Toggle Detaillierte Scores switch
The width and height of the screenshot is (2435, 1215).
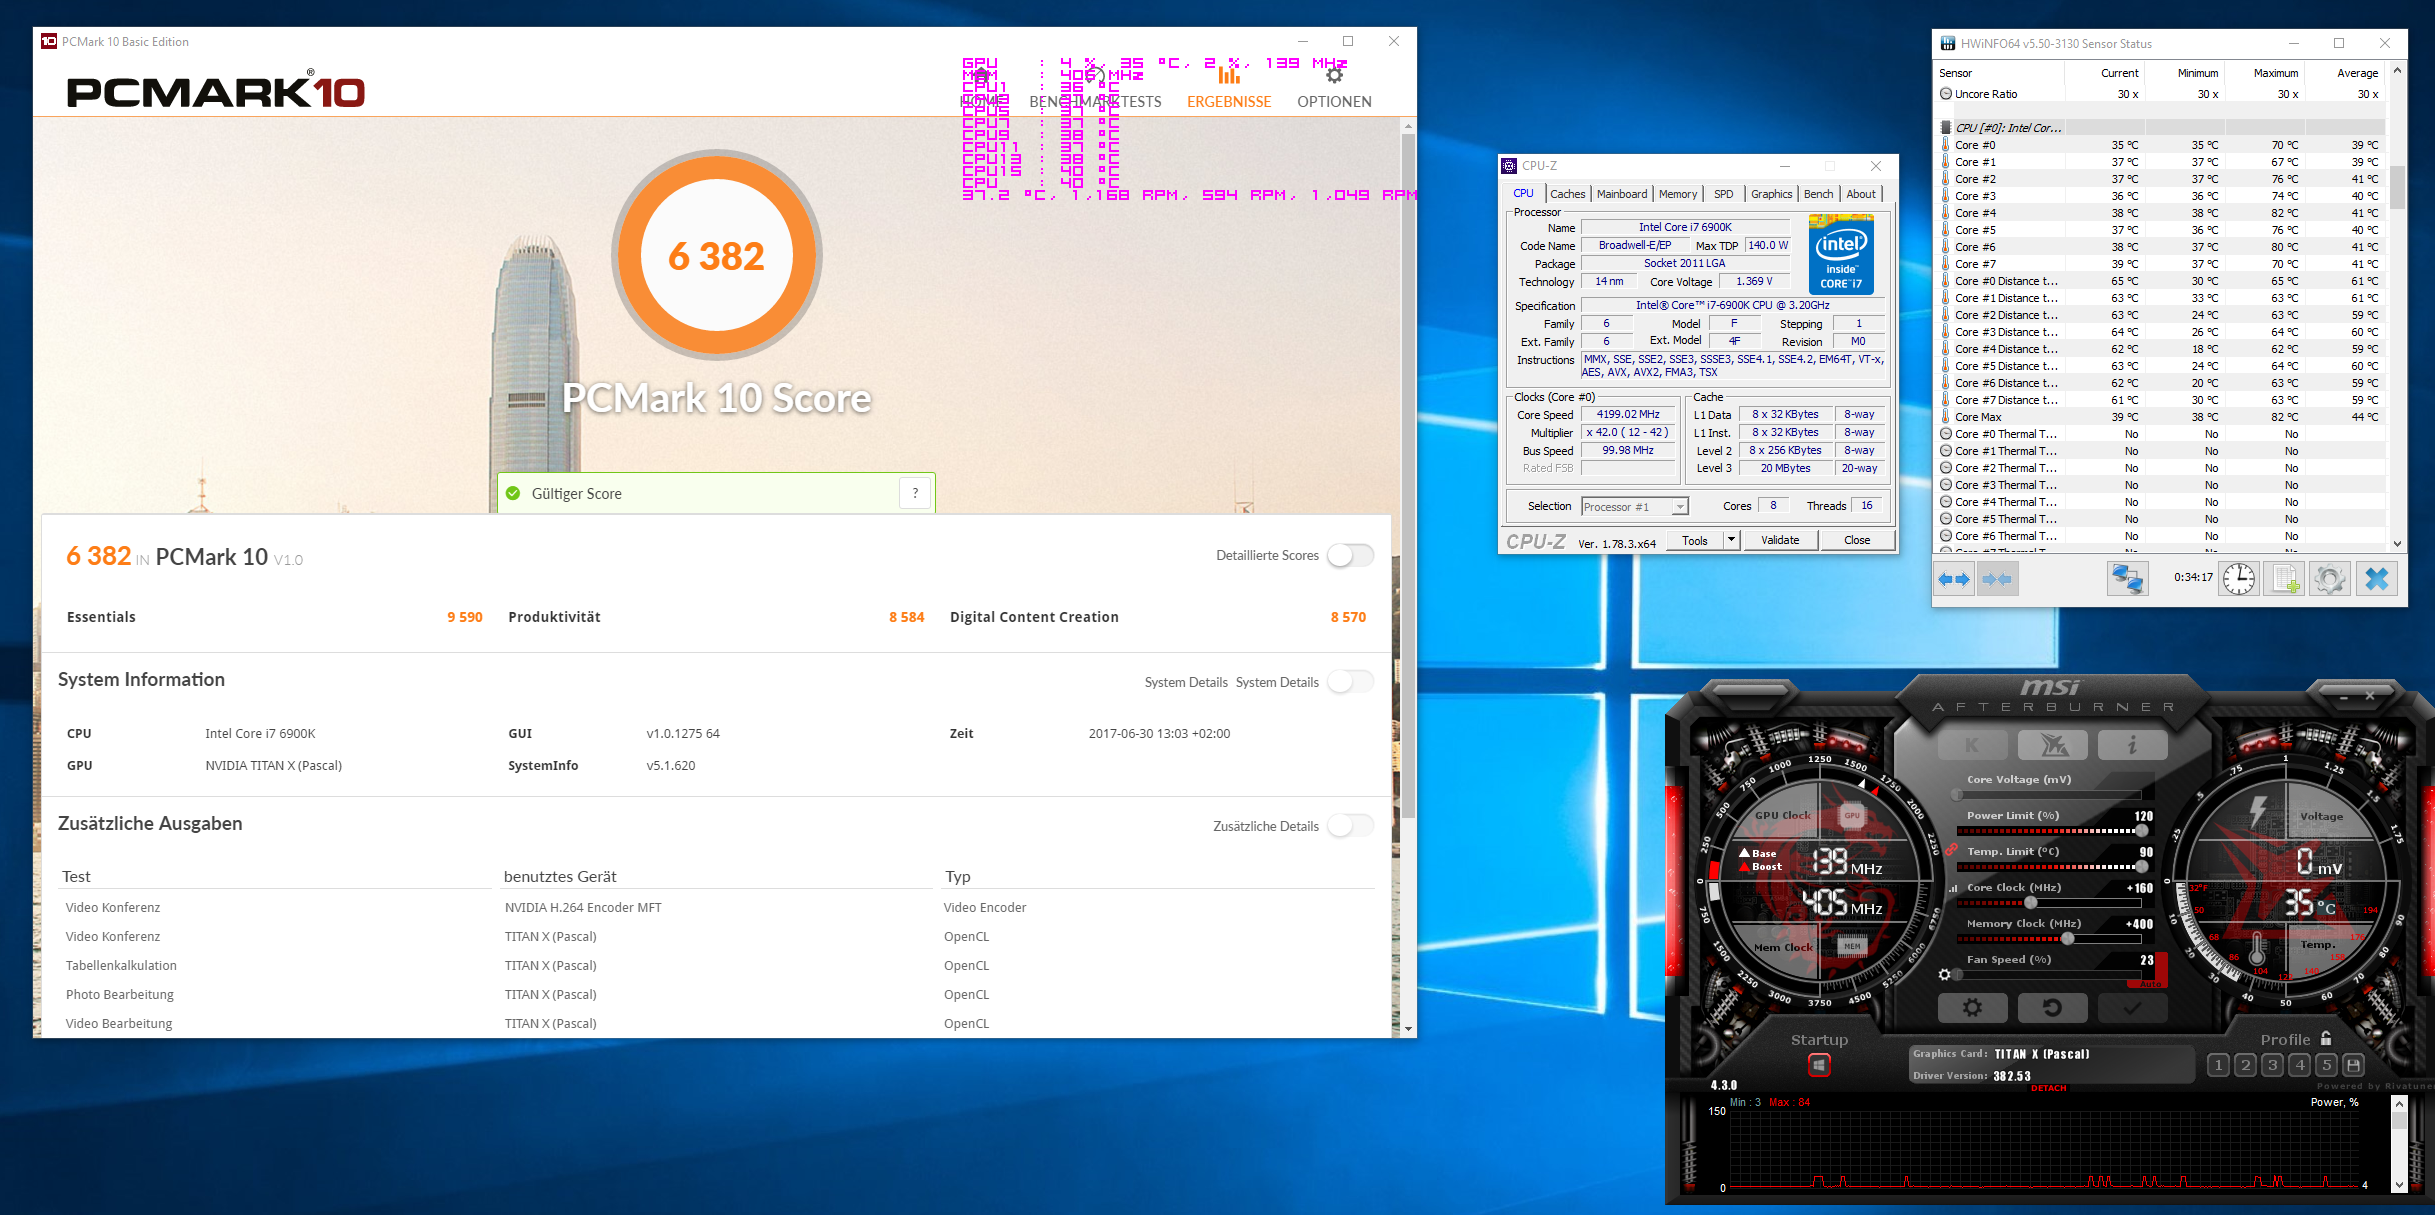pyautogui.click(x=1350, y=556)
